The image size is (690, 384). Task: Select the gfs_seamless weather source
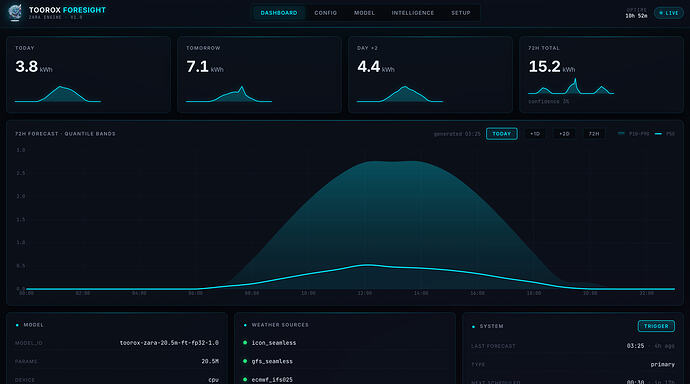(272, 361)
